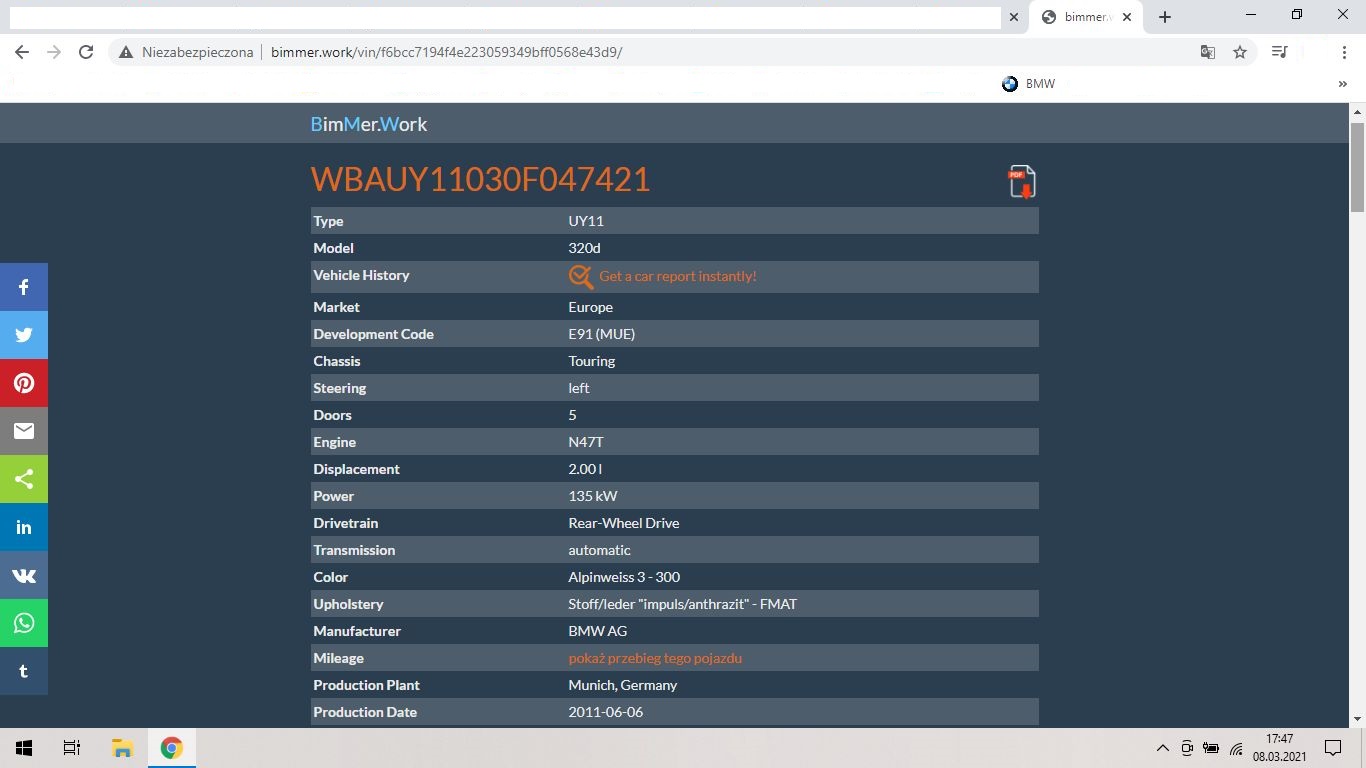Image resolution: width=1366 pixels, height=768 pixels.
Task: Select the 'Alpinweiss 3 - 300' color value
Action: click(x=624, y=577)
